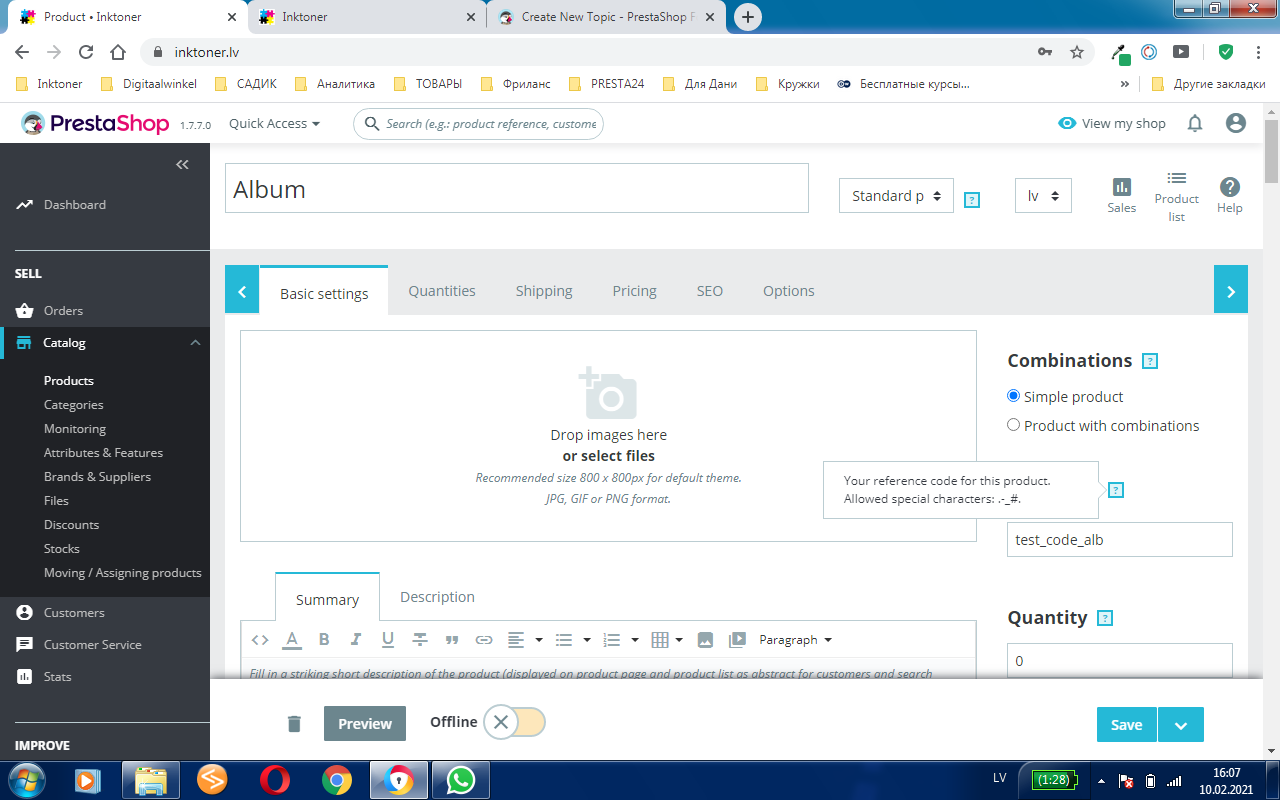The height and width of the screenshot is (800, 1280).
Task: Click the help icon beside product type
Action: (972, 200)
